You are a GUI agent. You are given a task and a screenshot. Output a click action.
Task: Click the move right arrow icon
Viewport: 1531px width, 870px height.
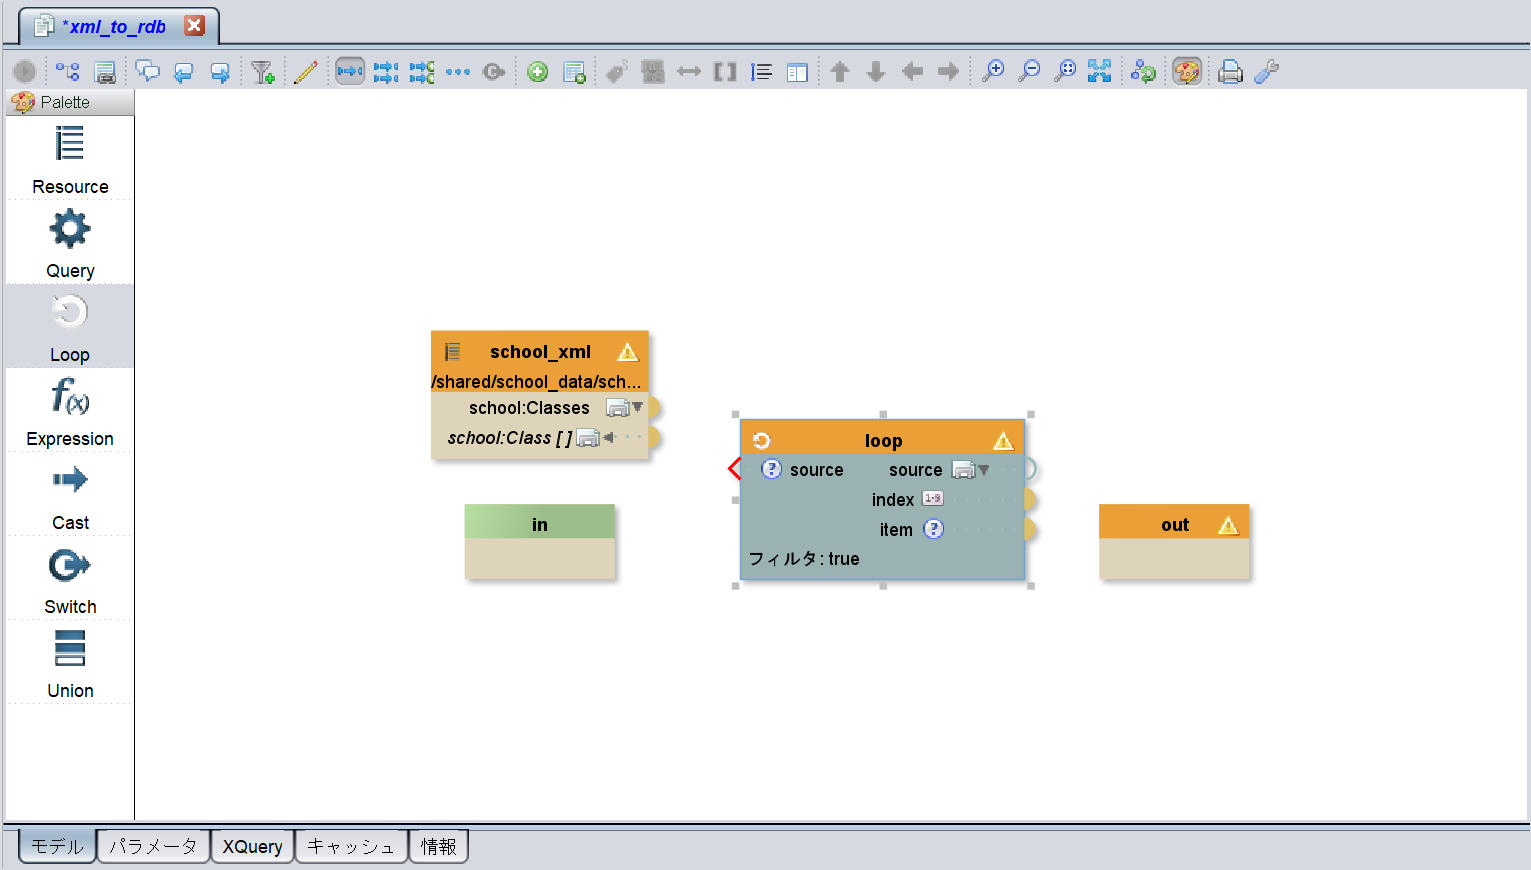click(x=948, y=72)
